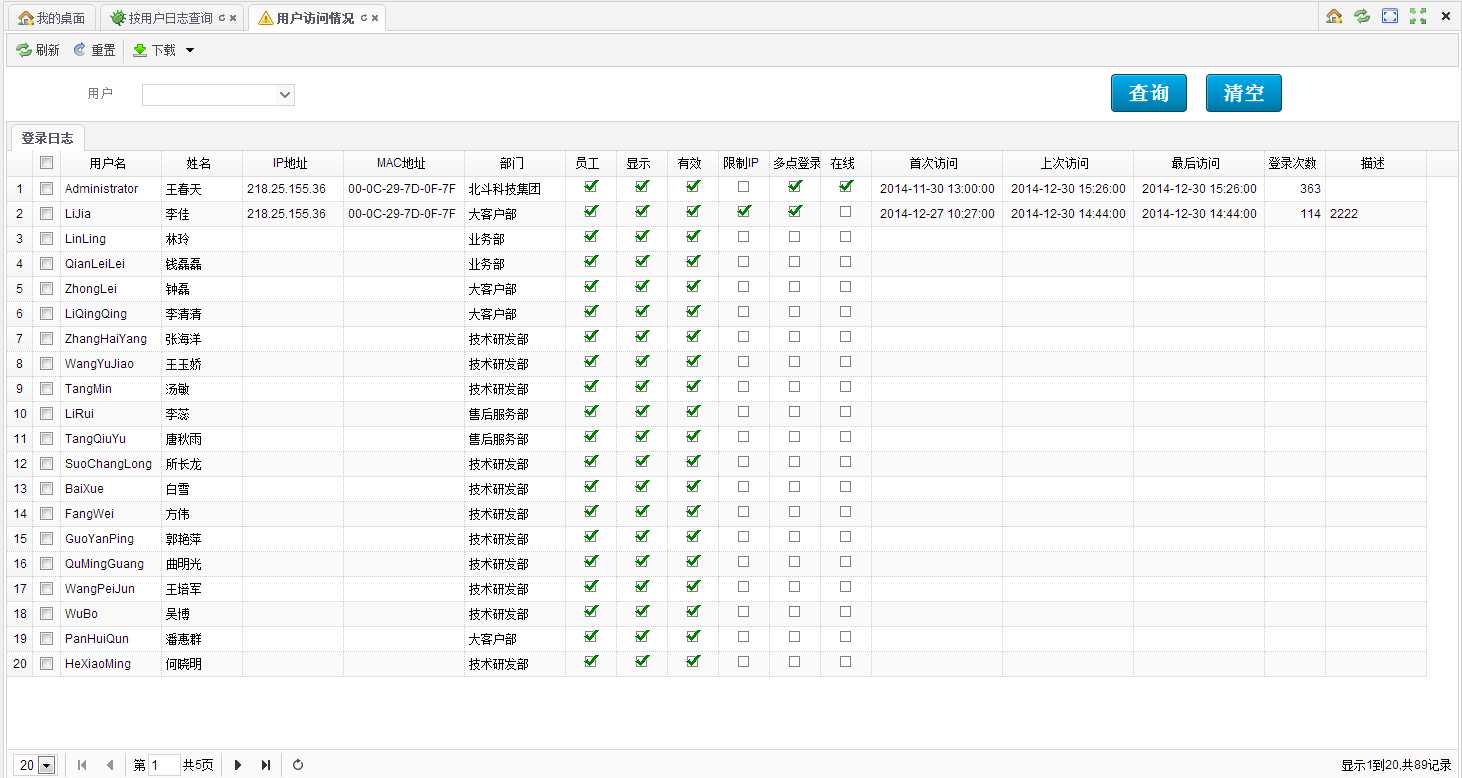This screenshot has width=1462, height=778.
Task: Sort by the 首次访问 column header
Action: pos(936,163)
